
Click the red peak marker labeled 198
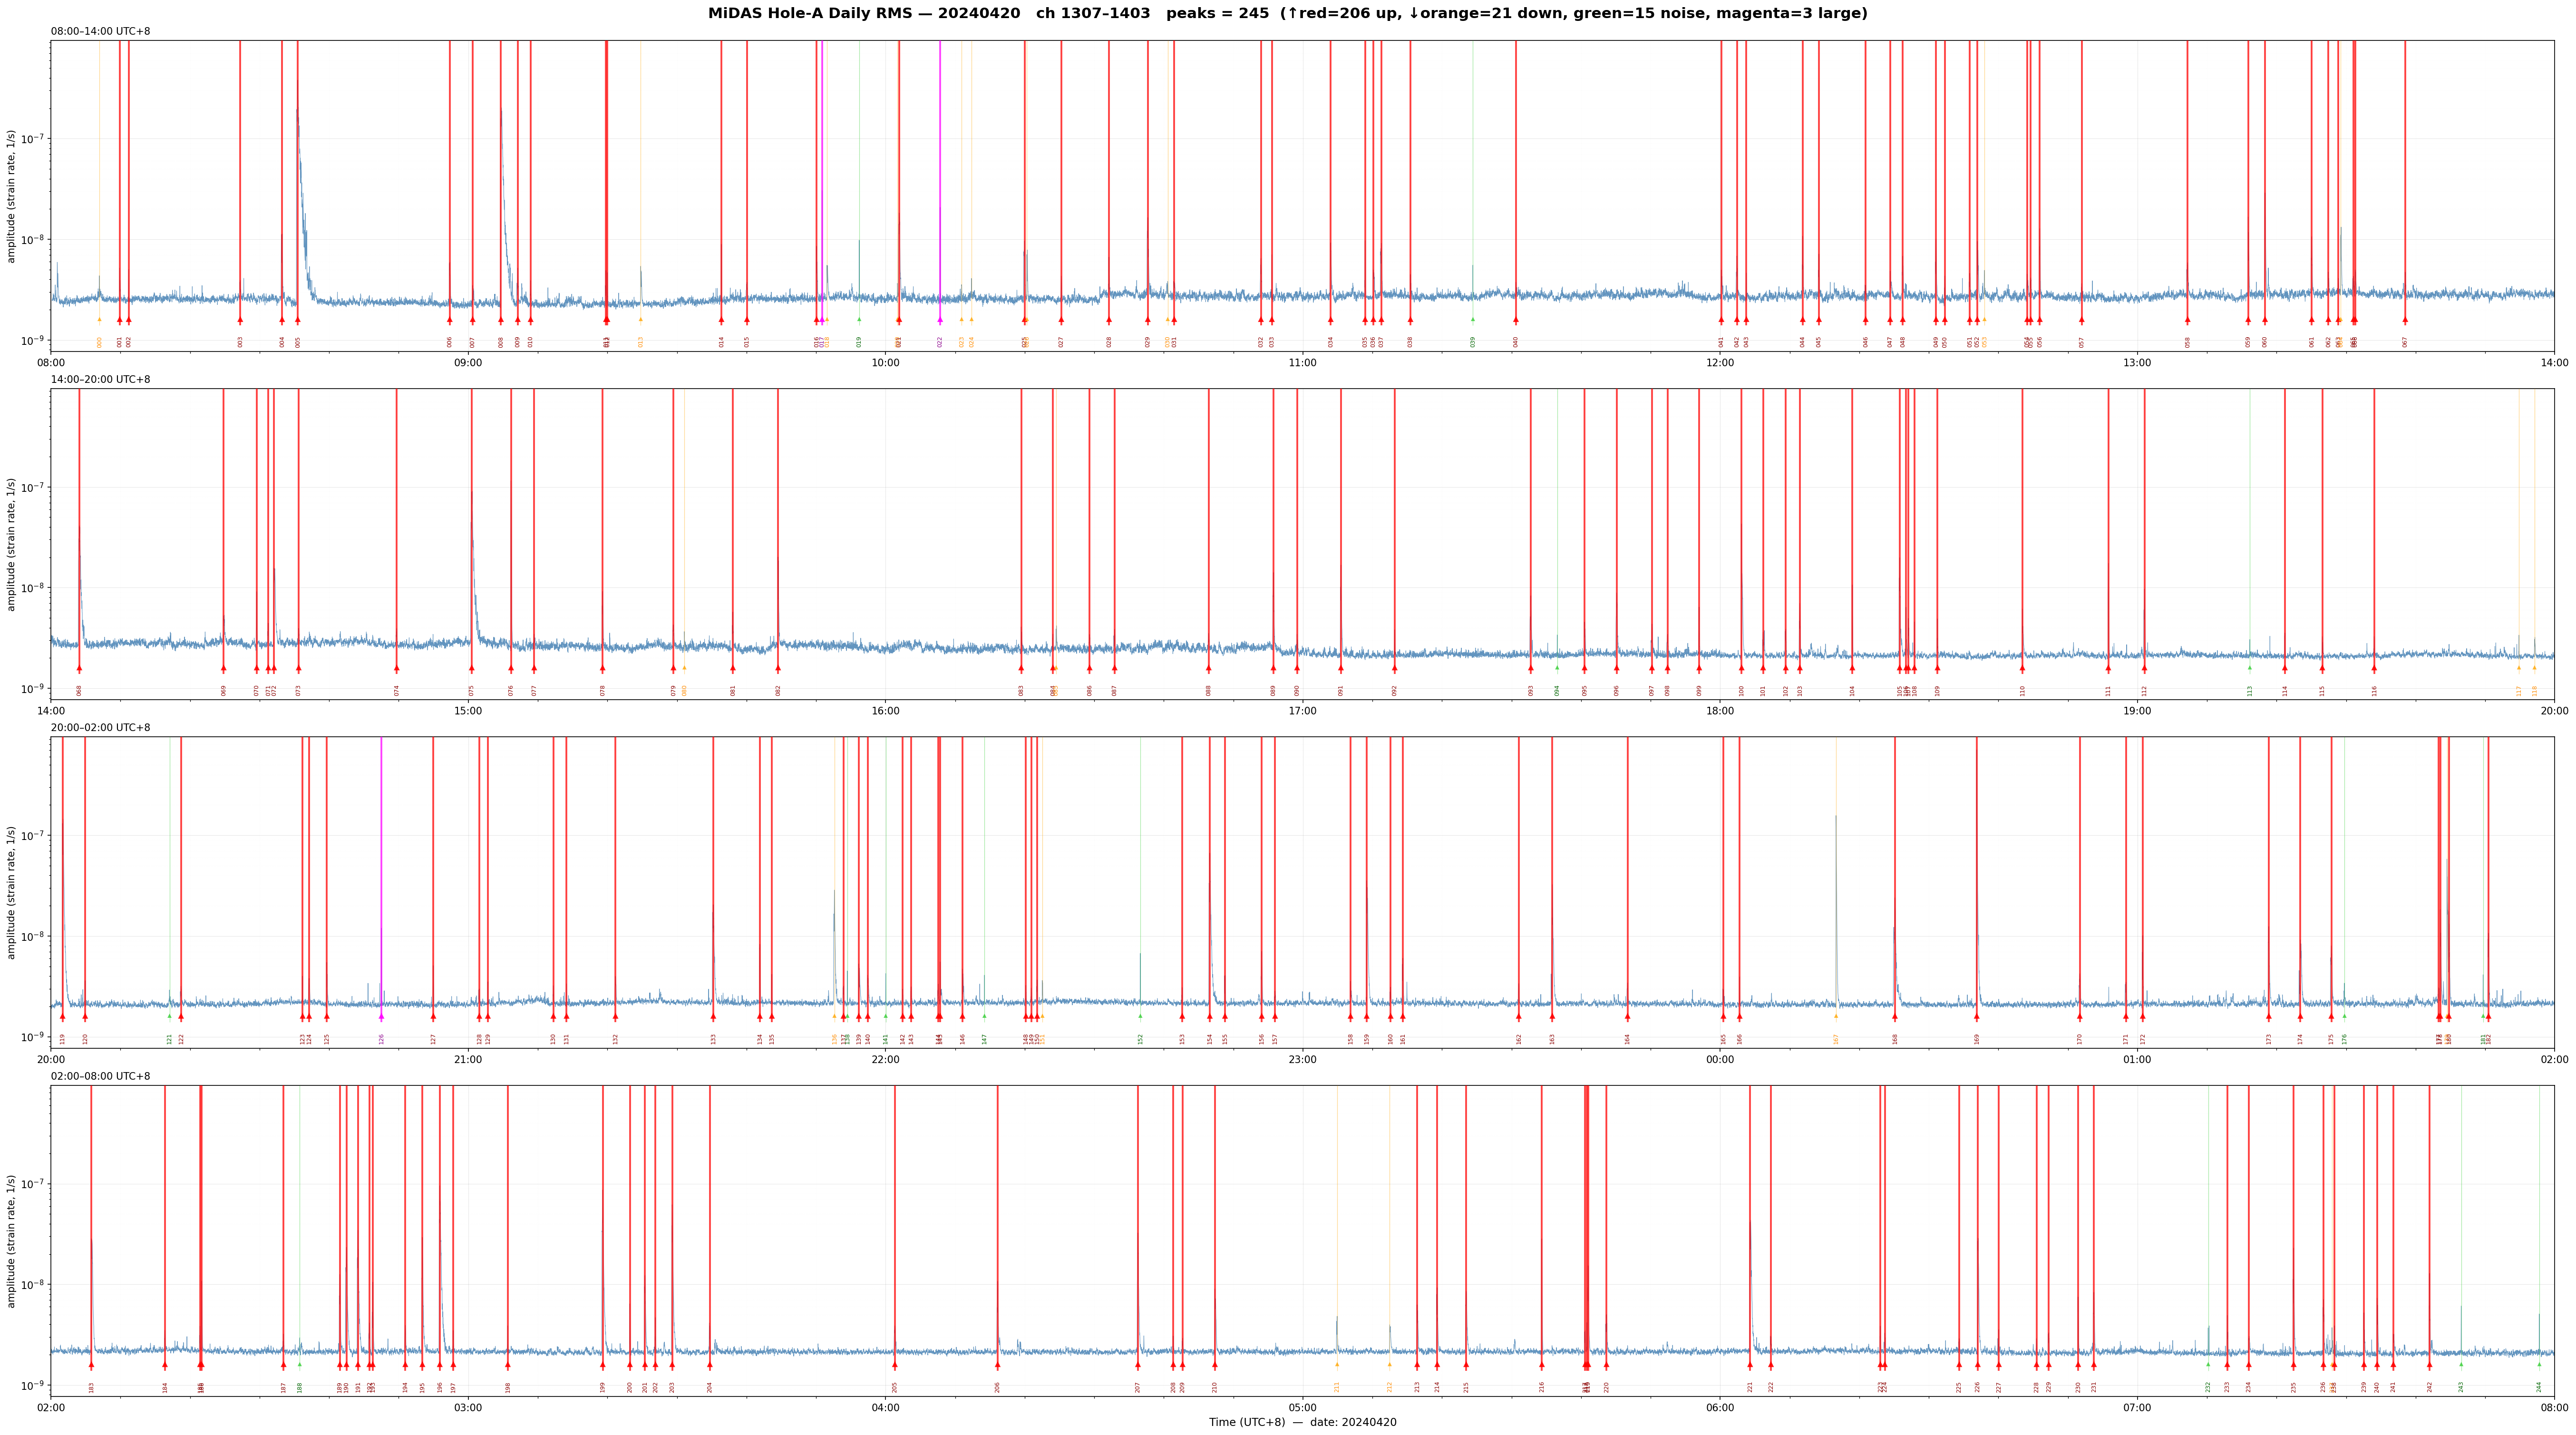[508, 1365]
